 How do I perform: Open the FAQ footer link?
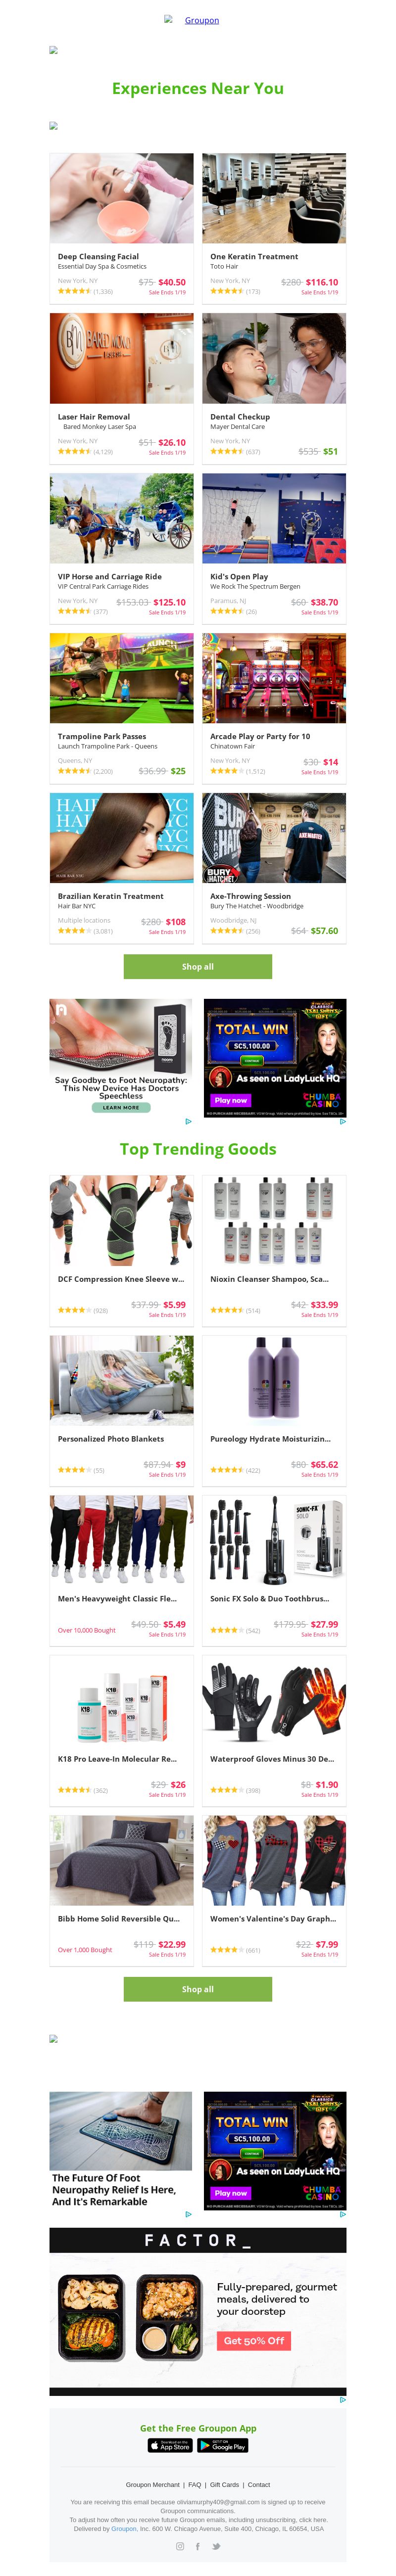pos(195,2484)
